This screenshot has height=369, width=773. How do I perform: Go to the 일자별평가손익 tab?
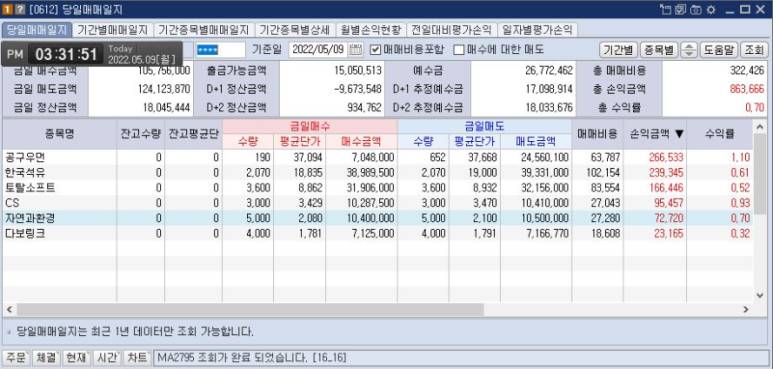pyautogui.click(x=537, y=30)
